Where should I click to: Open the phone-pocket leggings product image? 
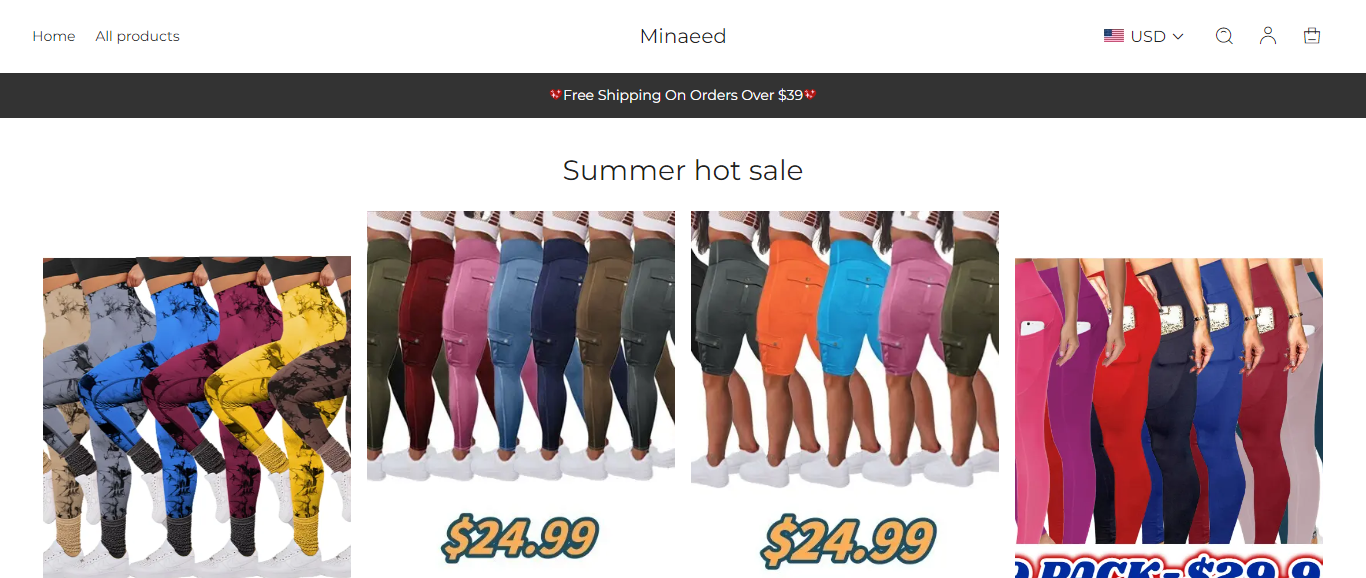[1169, 418]
